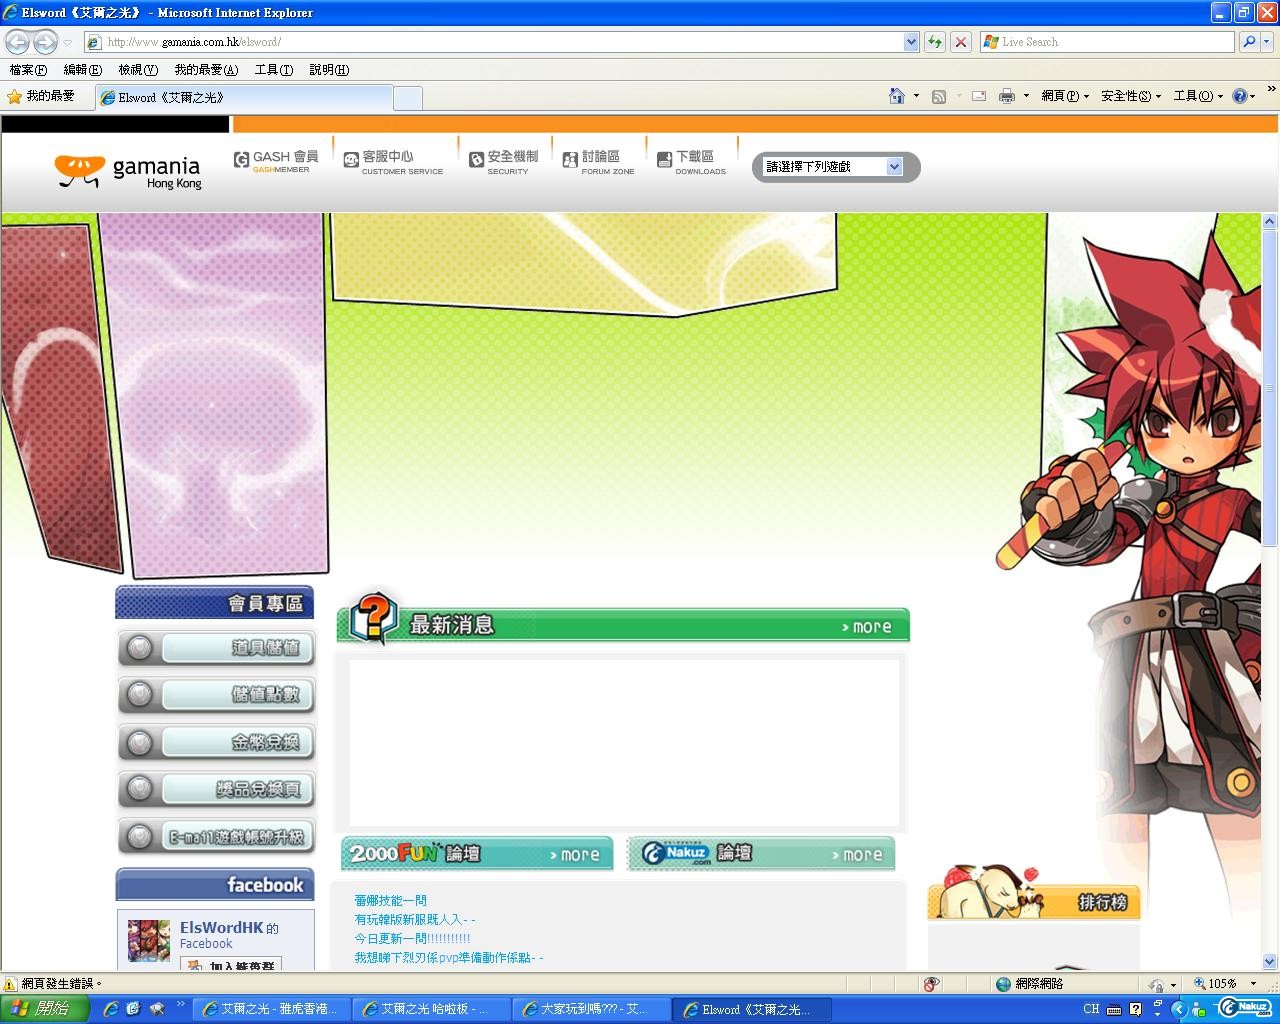Print the page with the printer icon

[x=1007, y=96]
